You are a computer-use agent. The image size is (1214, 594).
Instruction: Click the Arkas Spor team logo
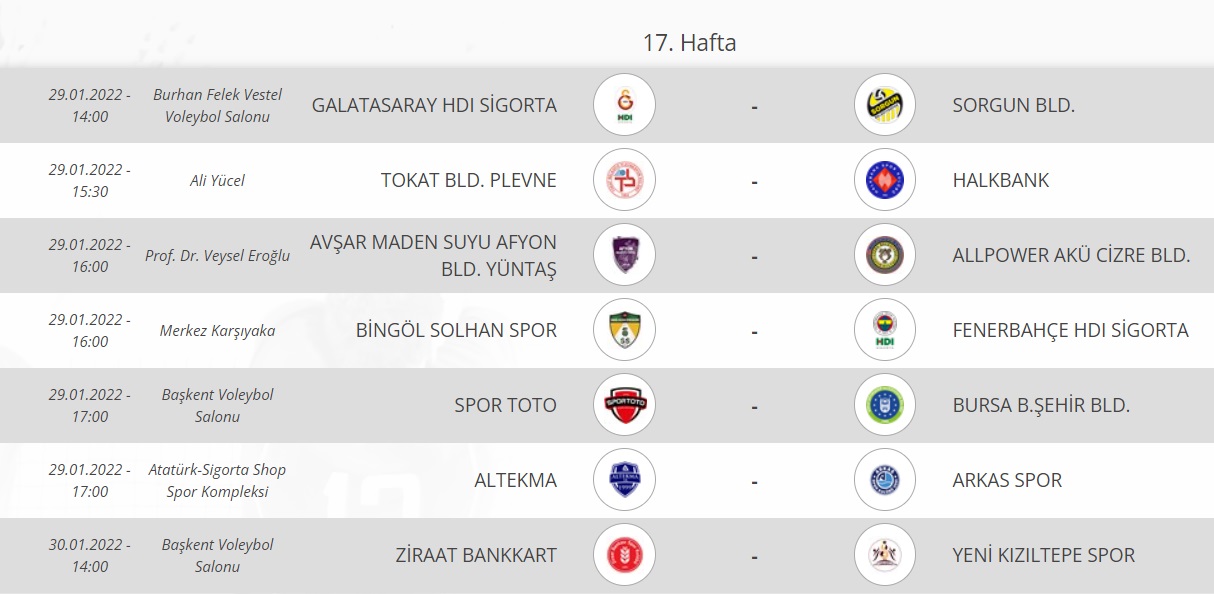point(885,480)
